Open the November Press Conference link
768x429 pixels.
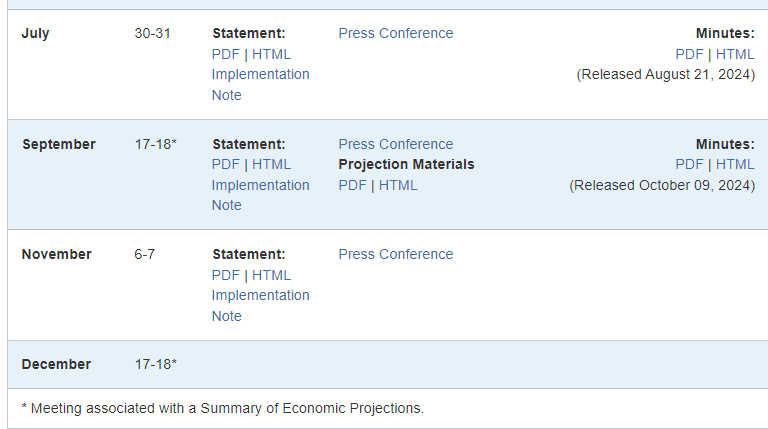click(x=396, y=255)
